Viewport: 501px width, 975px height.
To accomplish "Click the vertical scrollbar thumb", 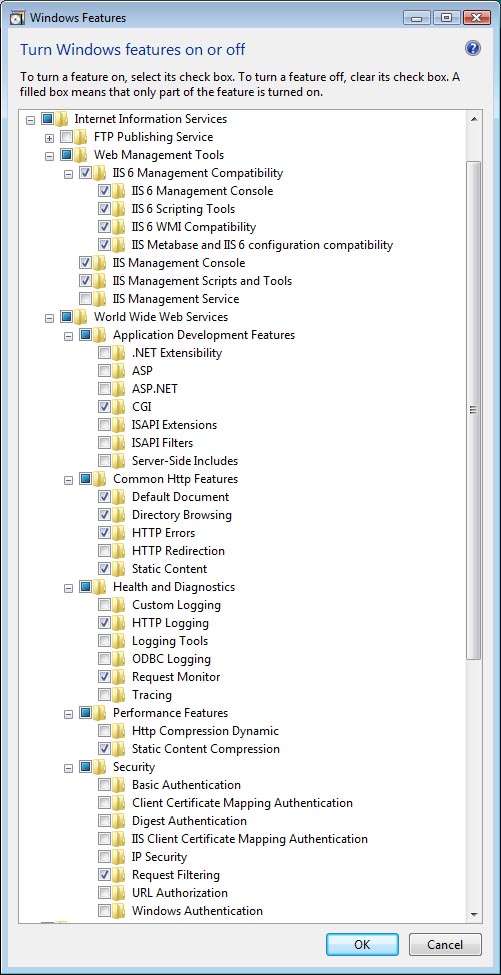I will tap(474, 410).
